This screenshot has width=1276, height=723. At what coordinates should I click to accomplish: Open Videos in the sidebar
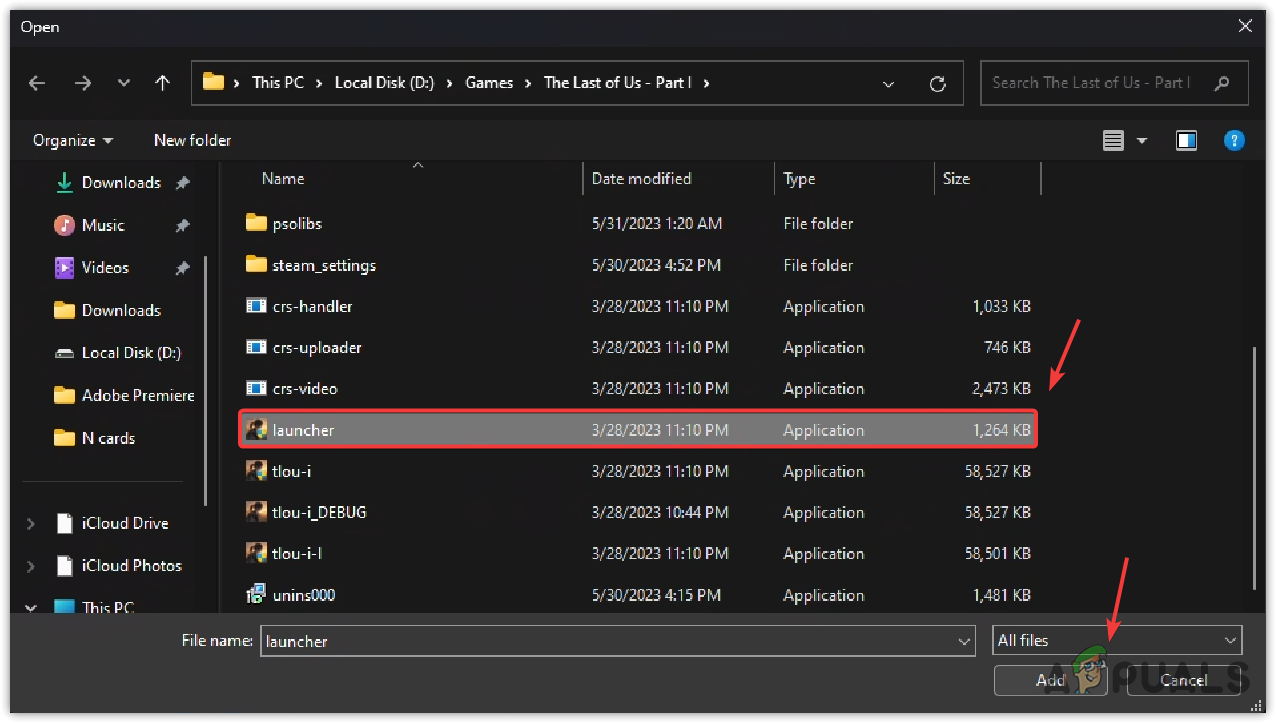pyautogui.click(x=105, y=268)
